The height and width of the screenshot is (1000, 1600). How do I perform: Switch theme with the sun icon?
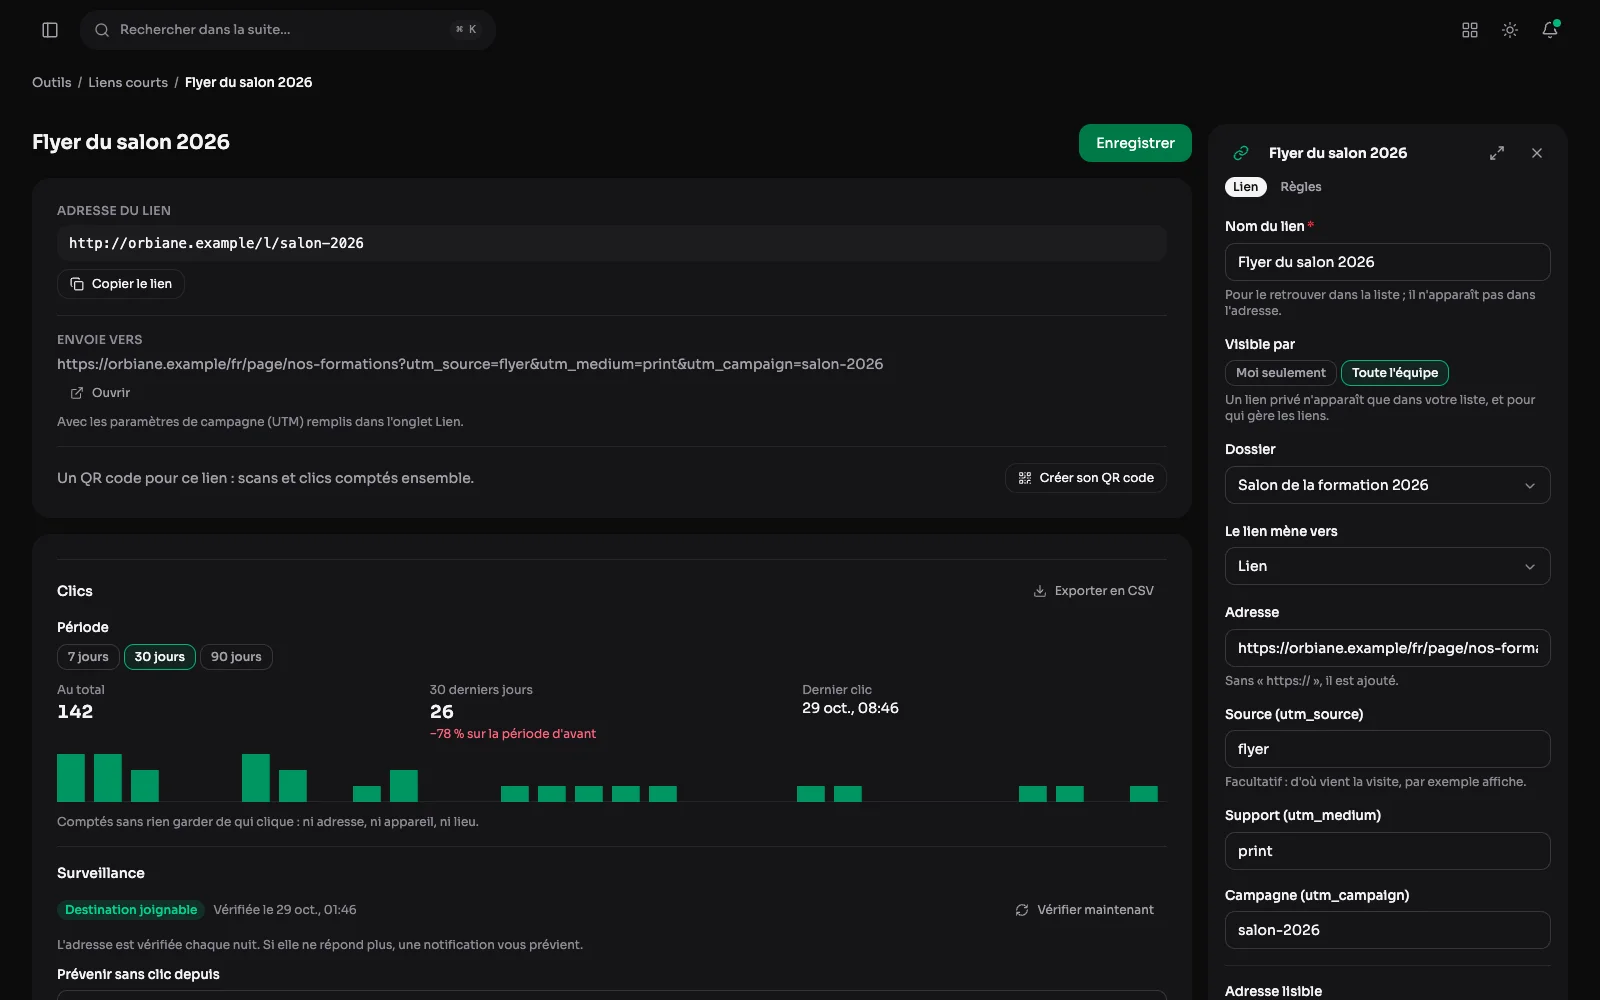tap(1510, 30)
